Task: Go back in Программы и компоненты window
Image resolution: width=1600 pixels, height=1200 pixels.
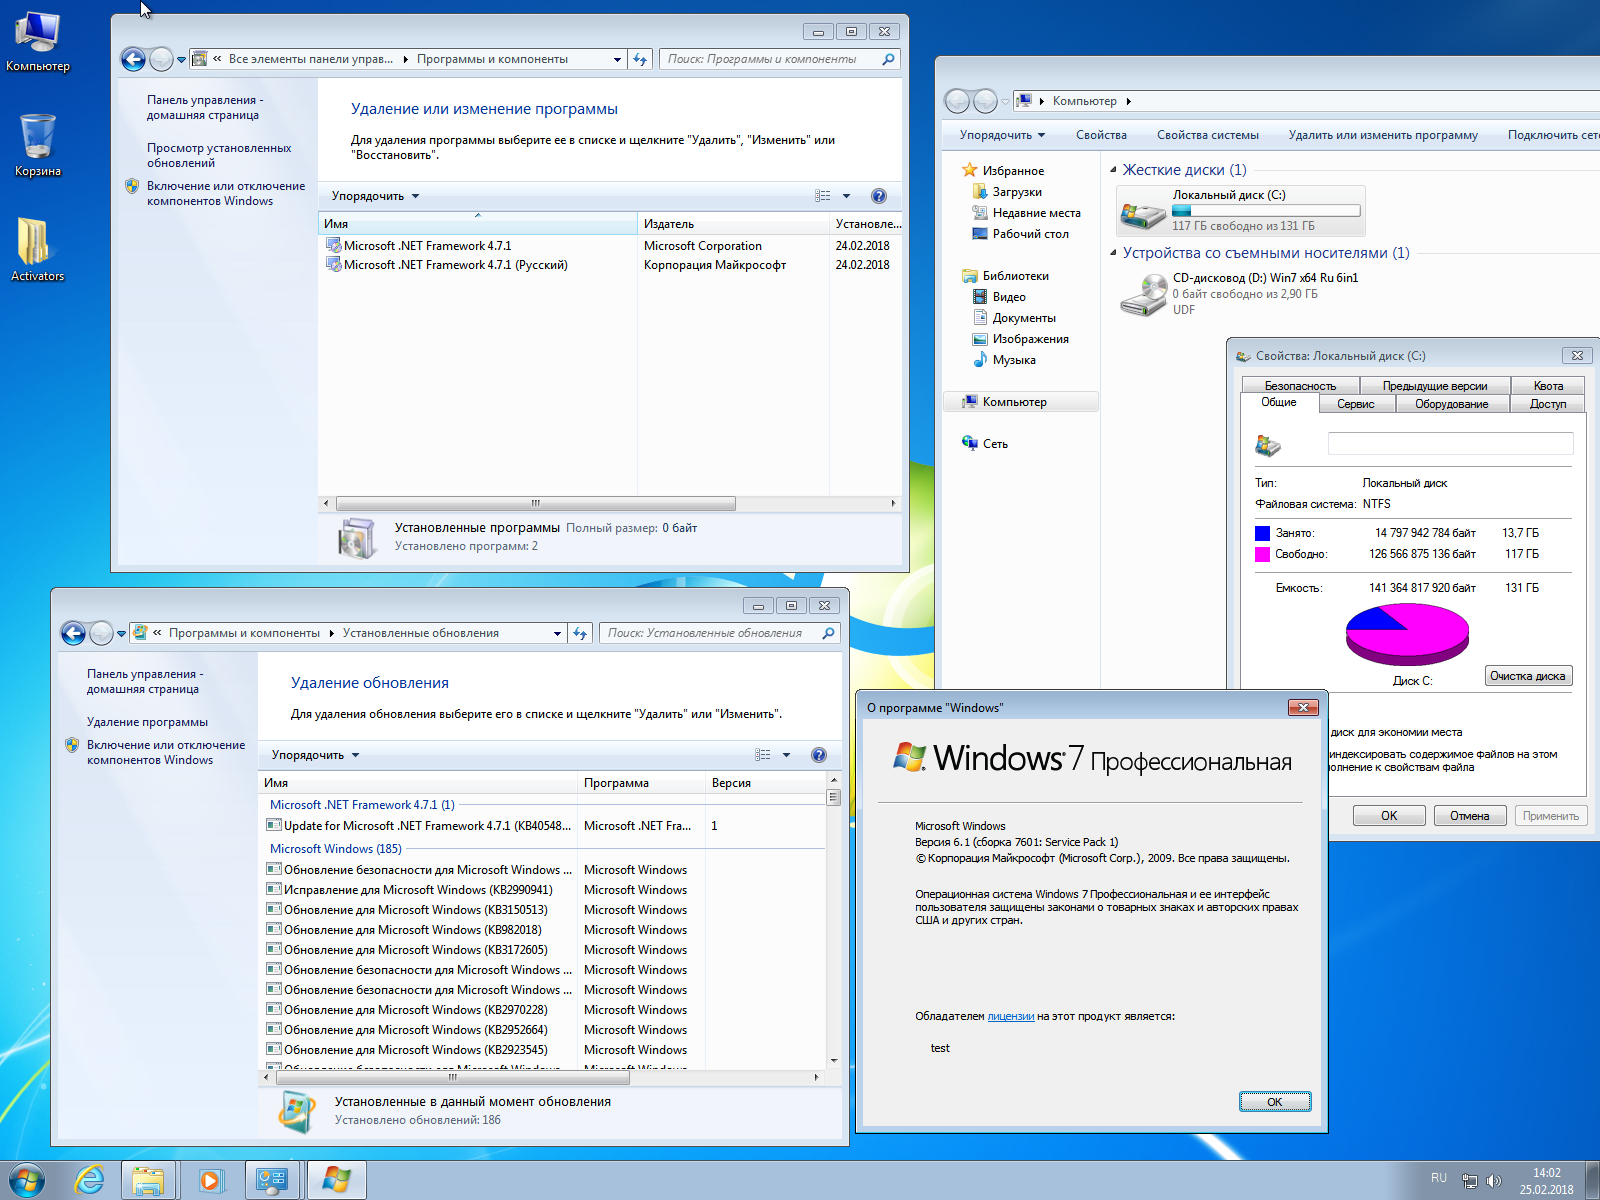Action: coord(133,59)
